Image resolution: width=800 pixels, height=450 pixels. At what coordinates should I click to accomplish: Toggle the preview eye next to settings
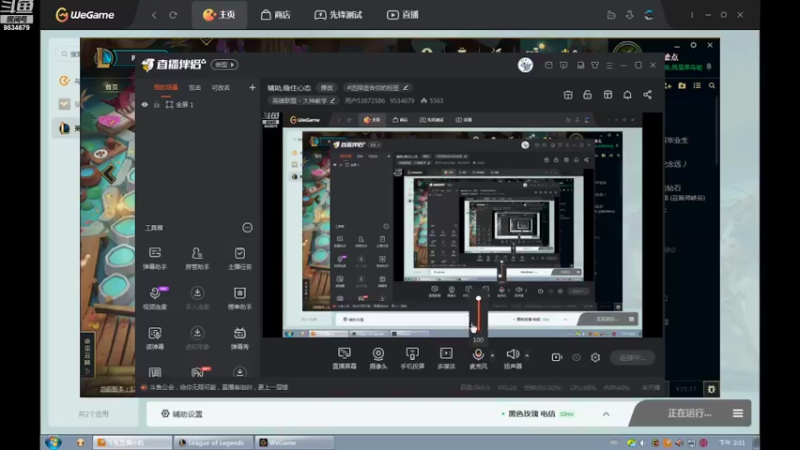(576, 358)
